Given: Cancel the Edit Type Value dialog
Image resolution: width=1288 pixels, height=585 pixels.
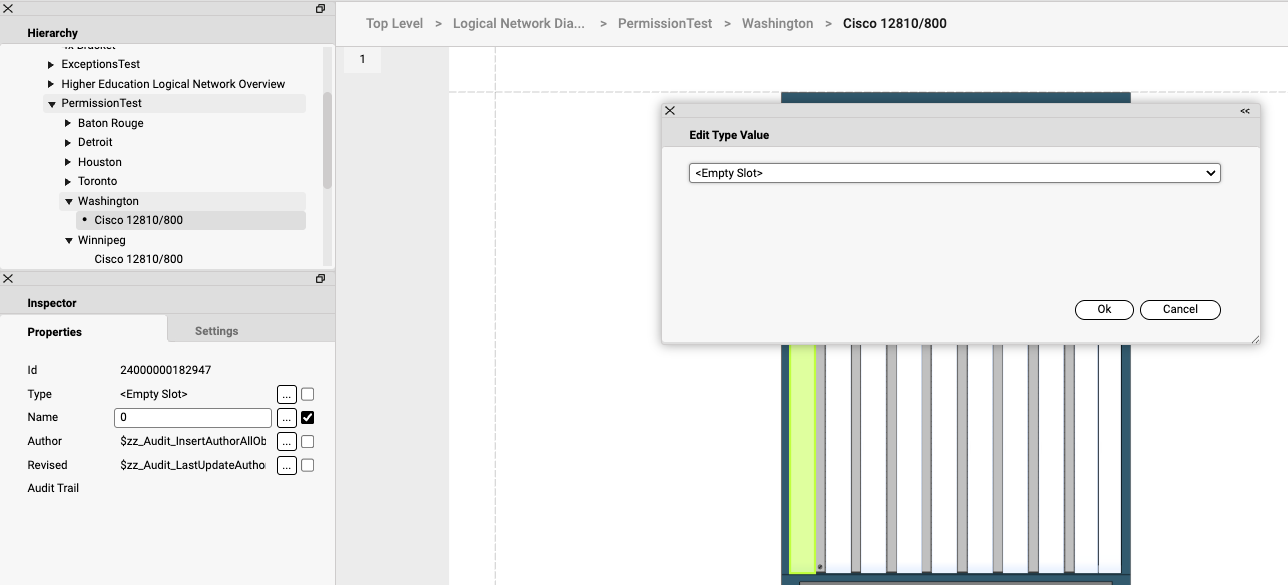Looking at the screenshot, I should point(1180,310).
